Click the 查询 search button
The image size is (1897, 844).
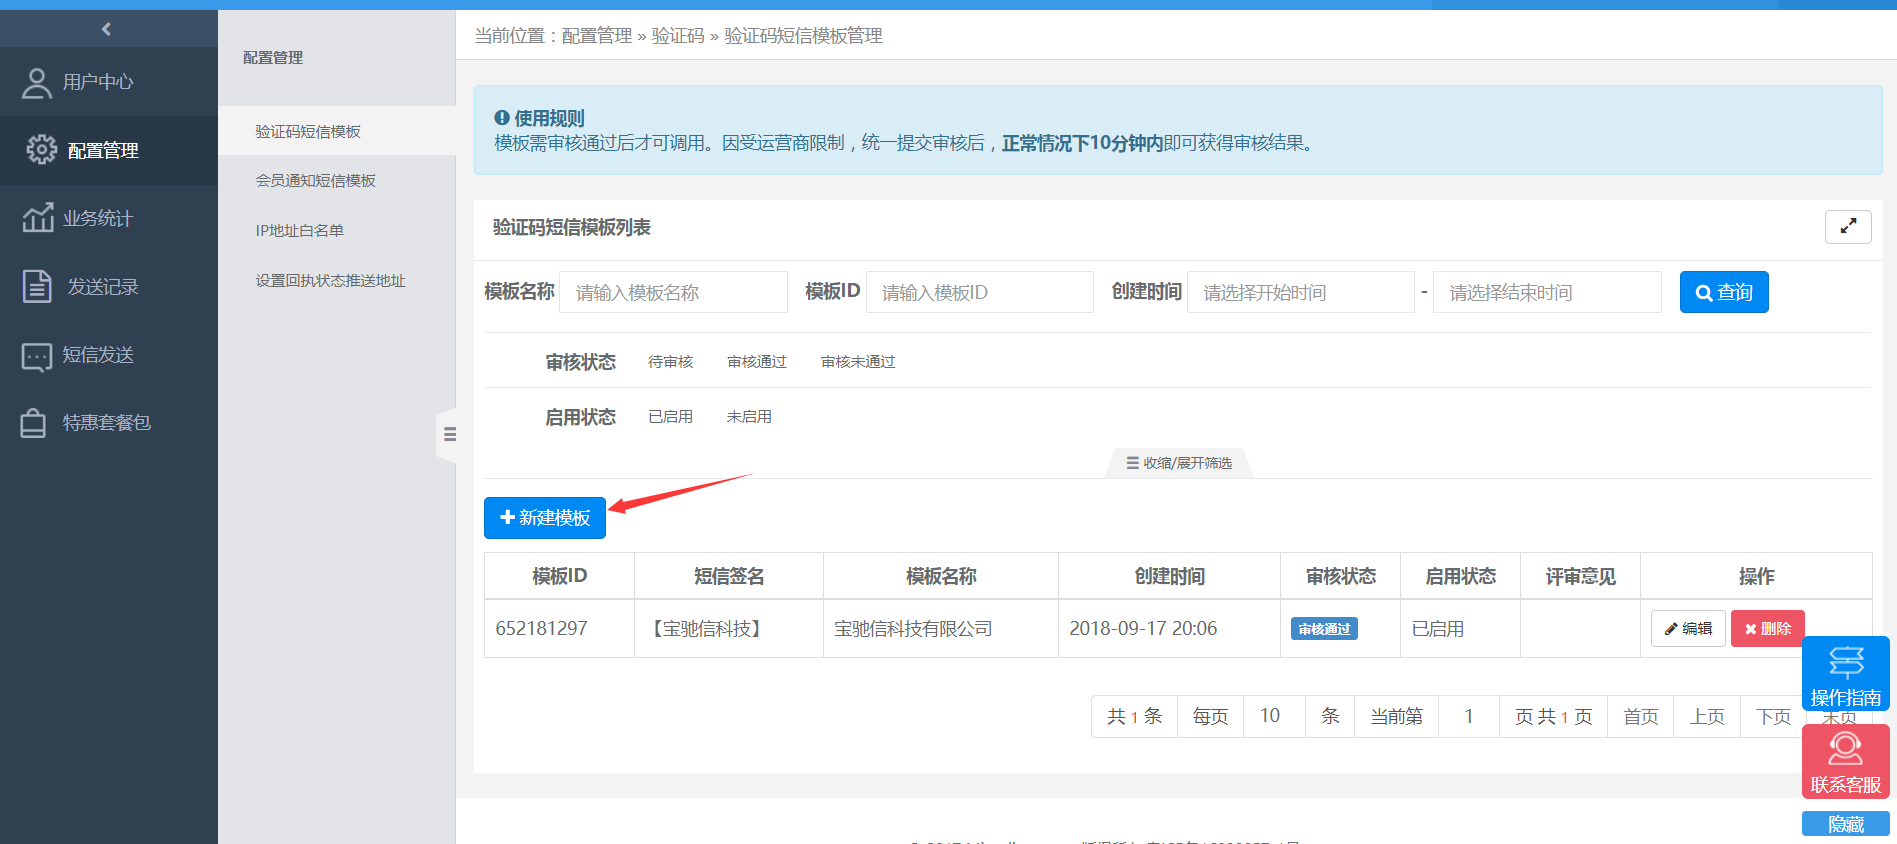tap(1723, 292)
